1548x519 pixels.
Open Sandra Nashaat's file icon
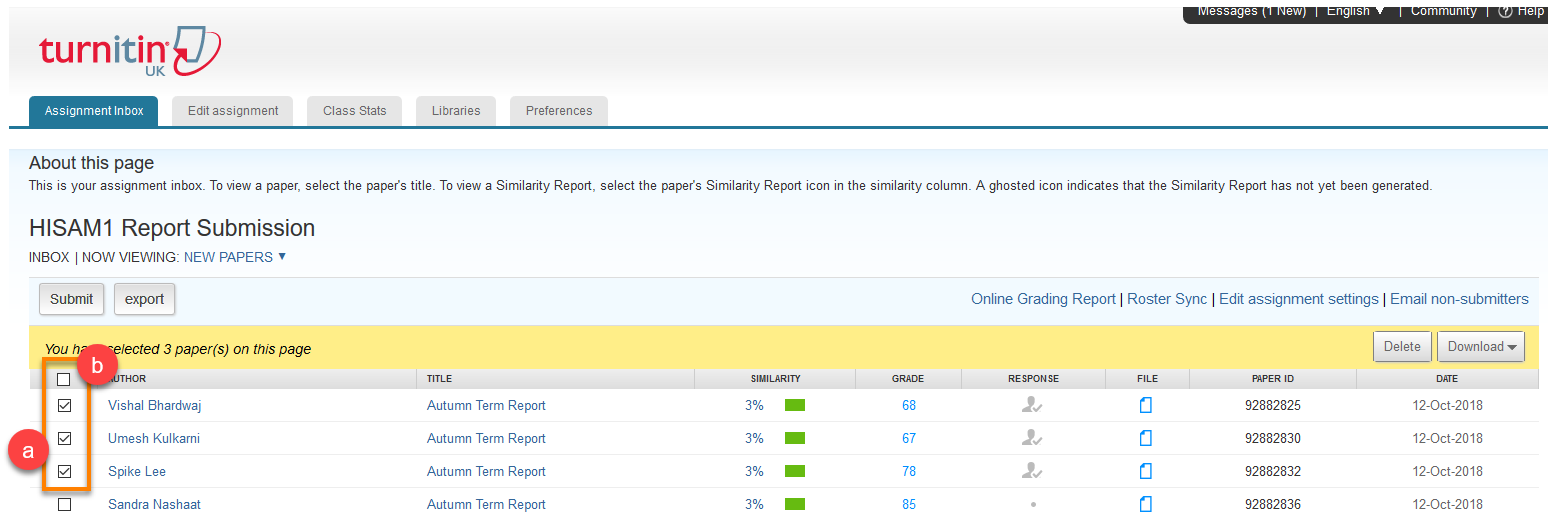tap(1146, 504)
